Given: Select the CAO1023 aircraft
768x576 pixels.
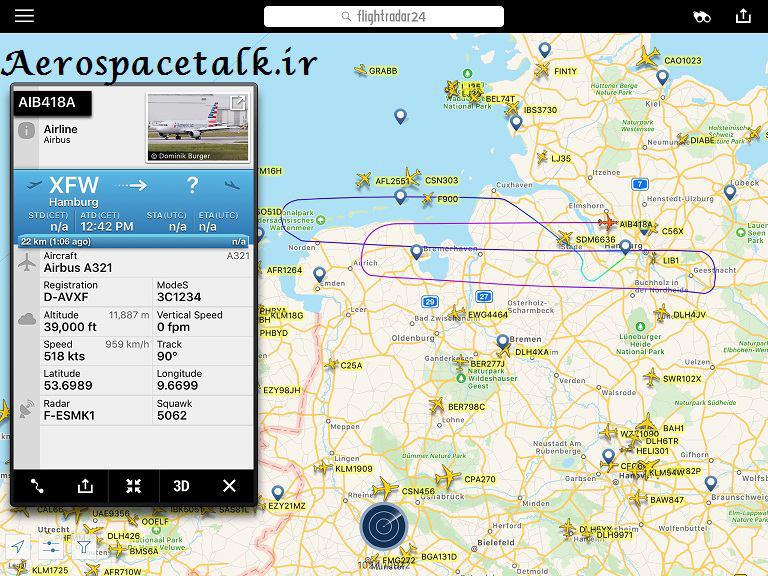Looking at the screenshot, I should coord(649,57).
